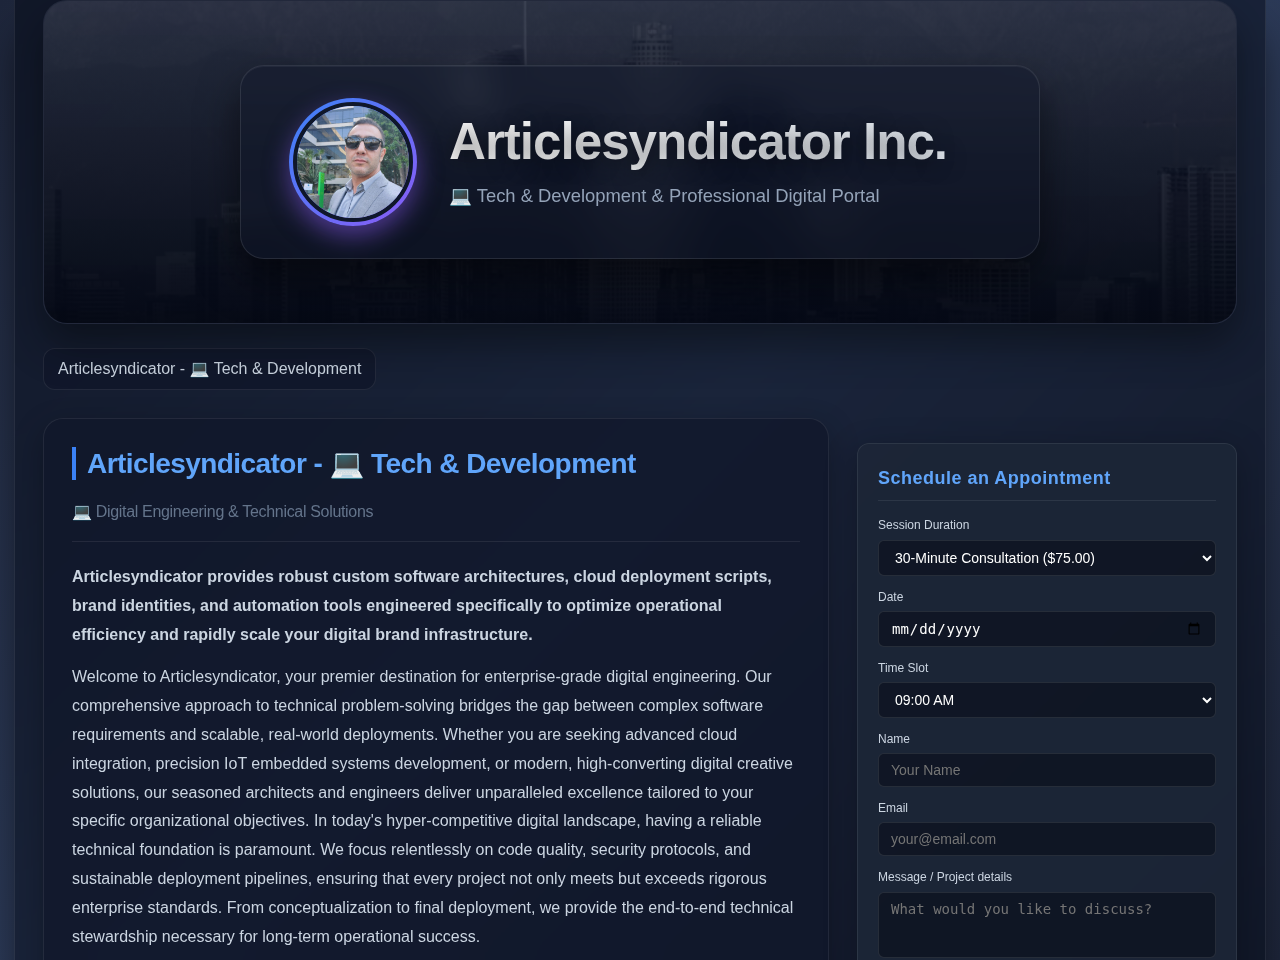This screenshot has width=1280, height=960.
Task: Open the Session Duration dropdown
Action: [x=1047, y=558]
